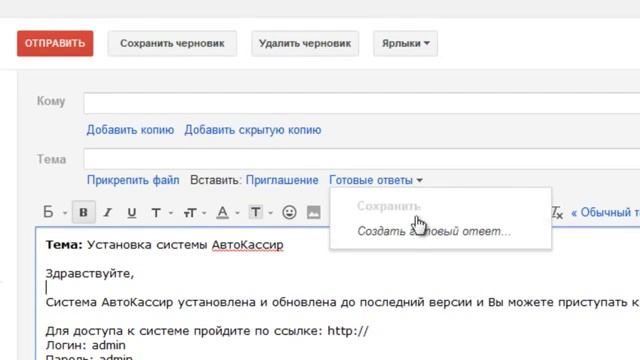Discard the message via Удалить черновик

point(305,43)
